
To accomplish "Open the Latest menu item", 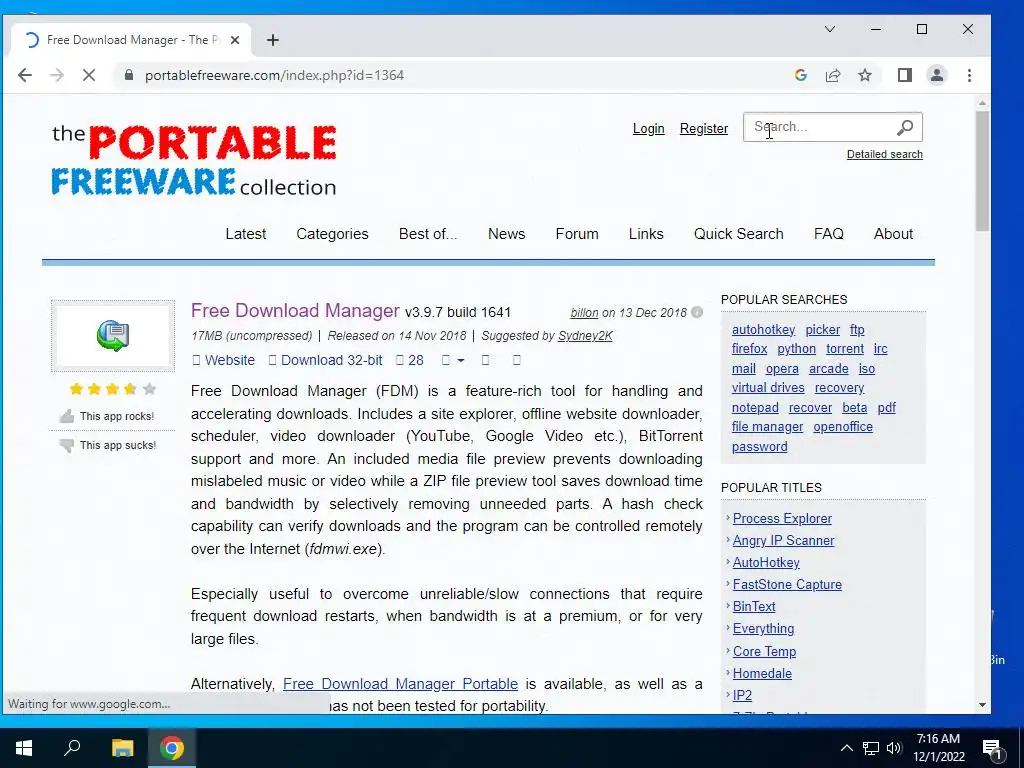I will [246, 234].
